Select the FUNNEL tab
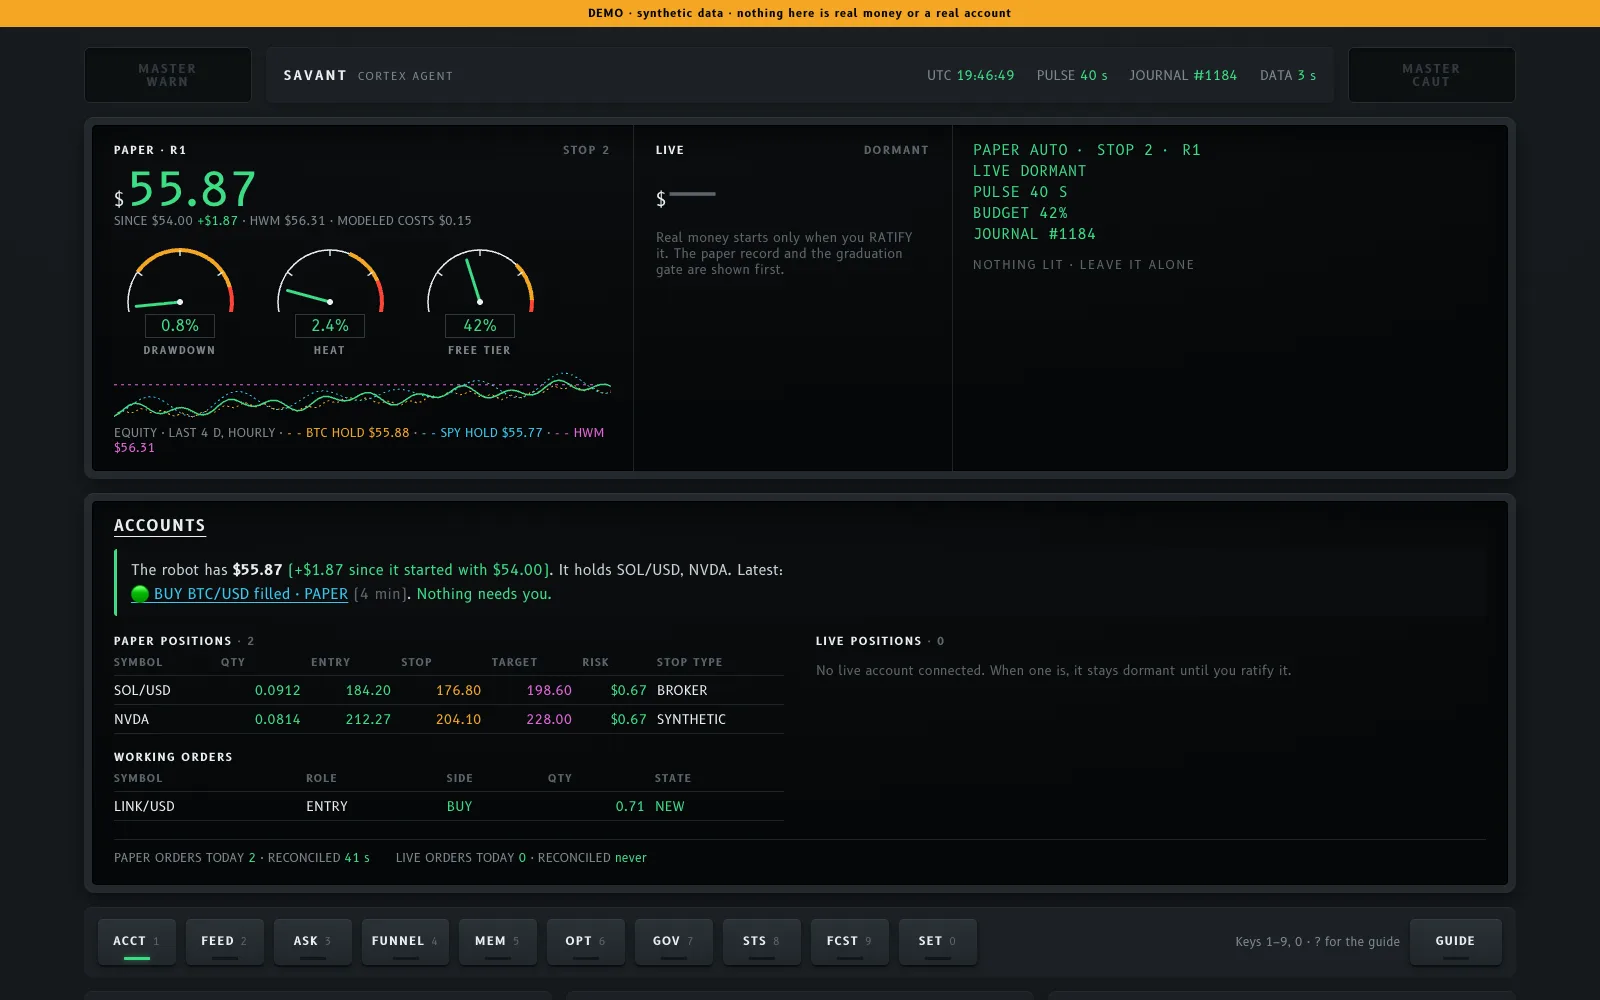1600x1000 pixels. coord(405,941)
